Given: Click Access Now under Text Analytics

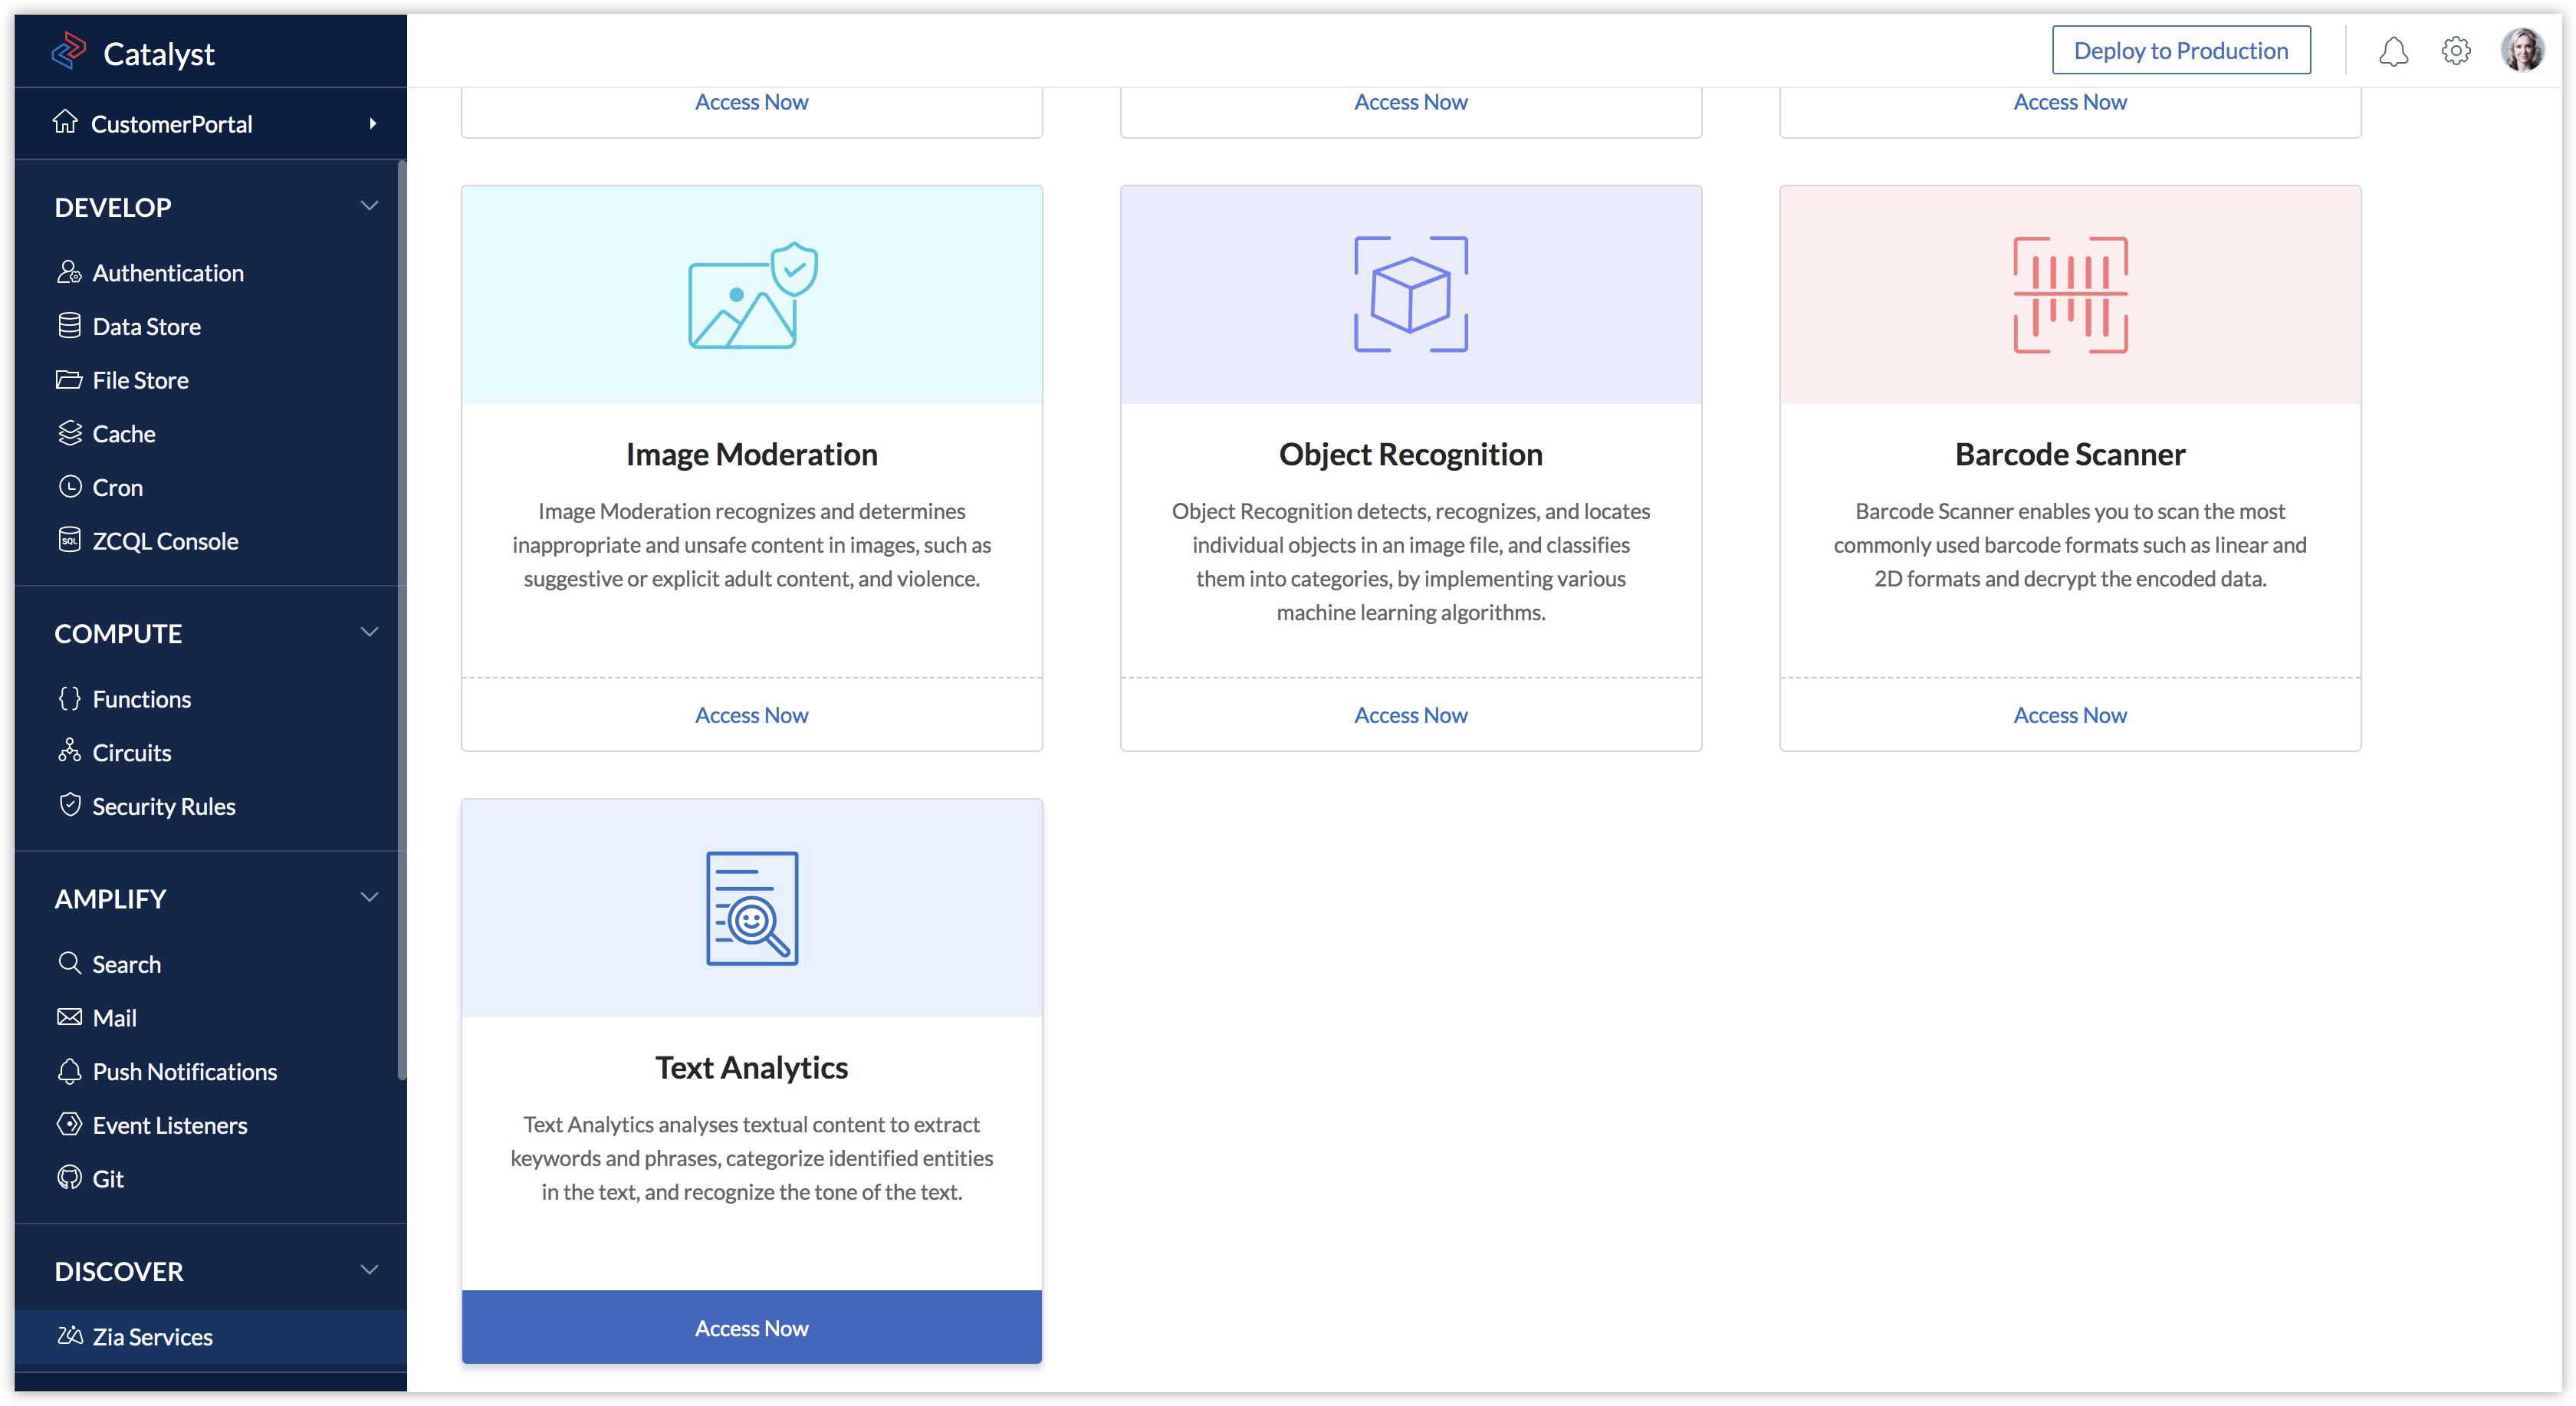Looking at the screenshot, I should coord(752,1328).
